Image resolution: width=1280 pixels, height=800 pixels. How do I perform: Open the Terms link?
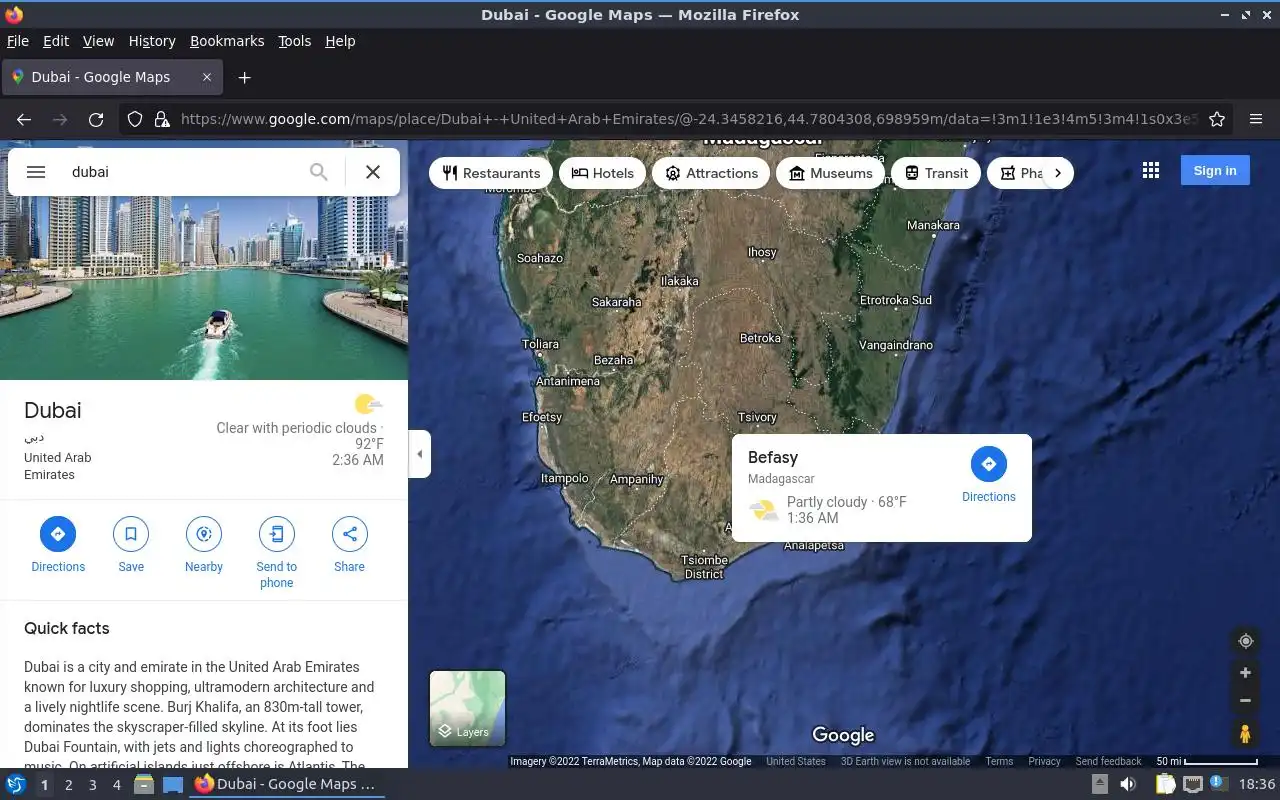click(x=999, y=762)
